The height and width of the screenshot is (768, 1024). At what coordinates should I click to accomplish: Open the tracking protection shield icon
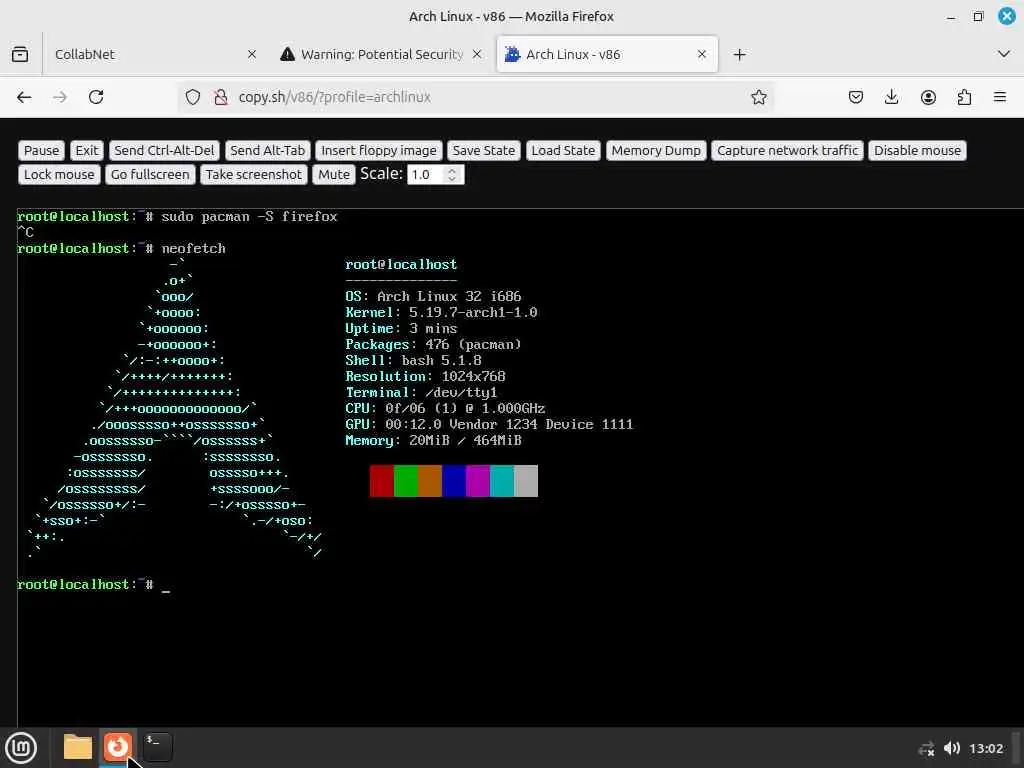(x=193, y=97)
